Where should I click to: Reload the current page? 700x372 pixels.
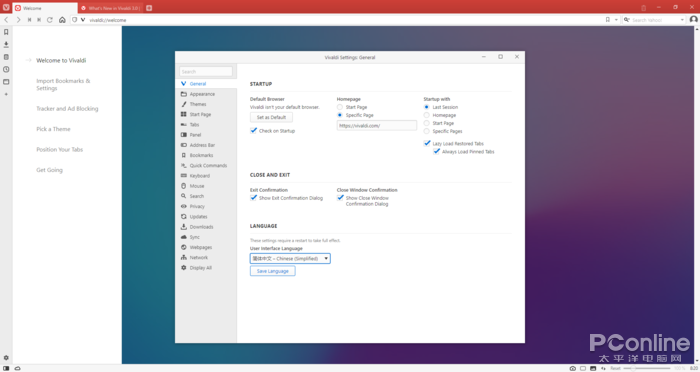[50, 20]
